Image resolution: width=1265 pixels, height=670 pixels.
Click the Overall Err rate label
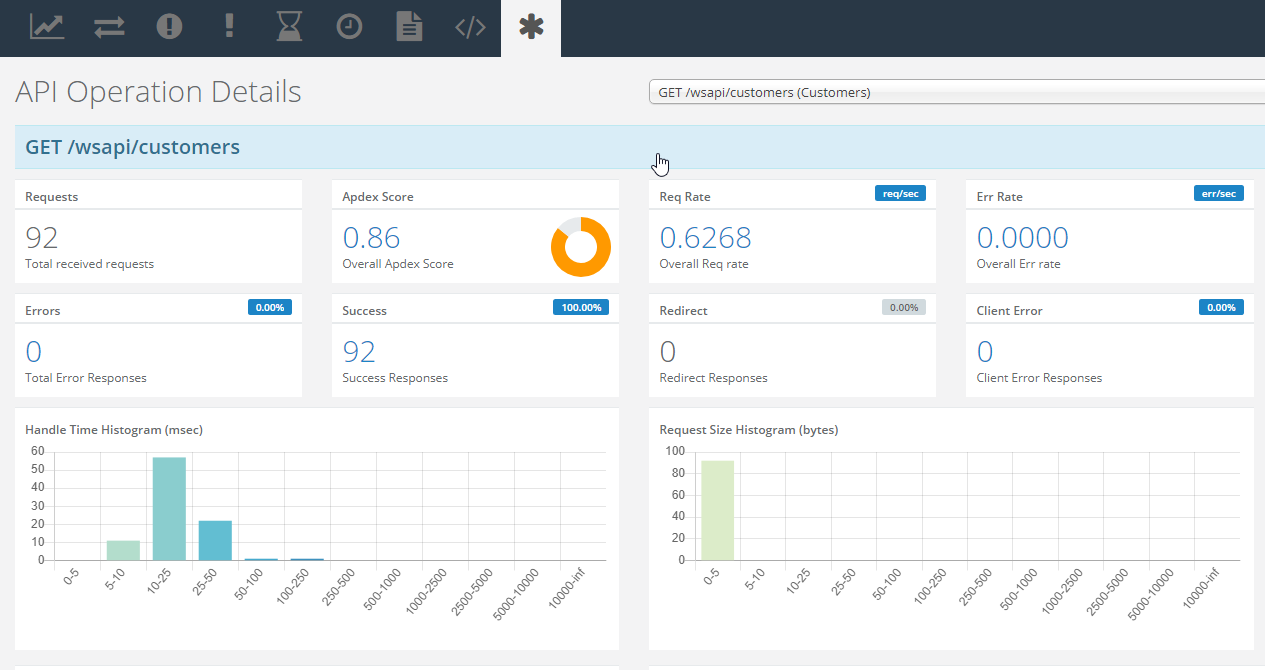point(1019,264)
